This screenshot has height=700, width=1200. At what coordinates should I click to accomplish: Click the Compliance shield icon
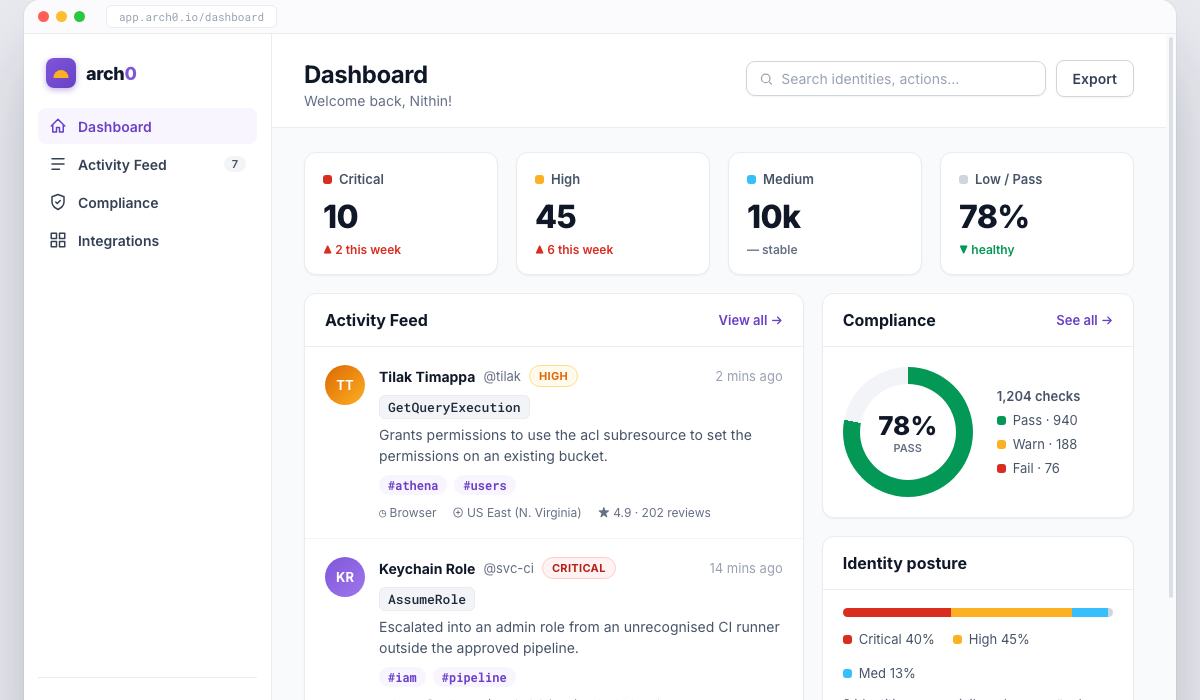58,202
